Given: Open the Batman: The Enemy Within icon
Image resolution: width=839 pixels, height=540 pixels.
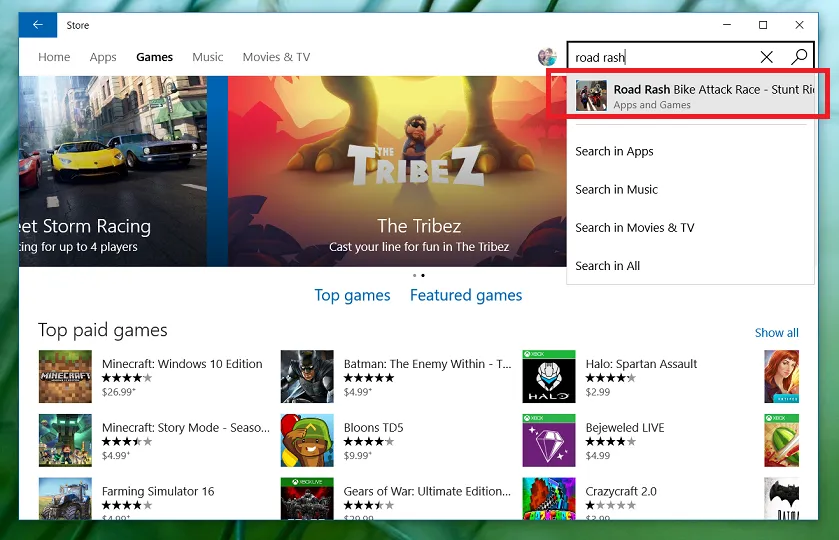Looking at the screenshot, I should 307,376.
